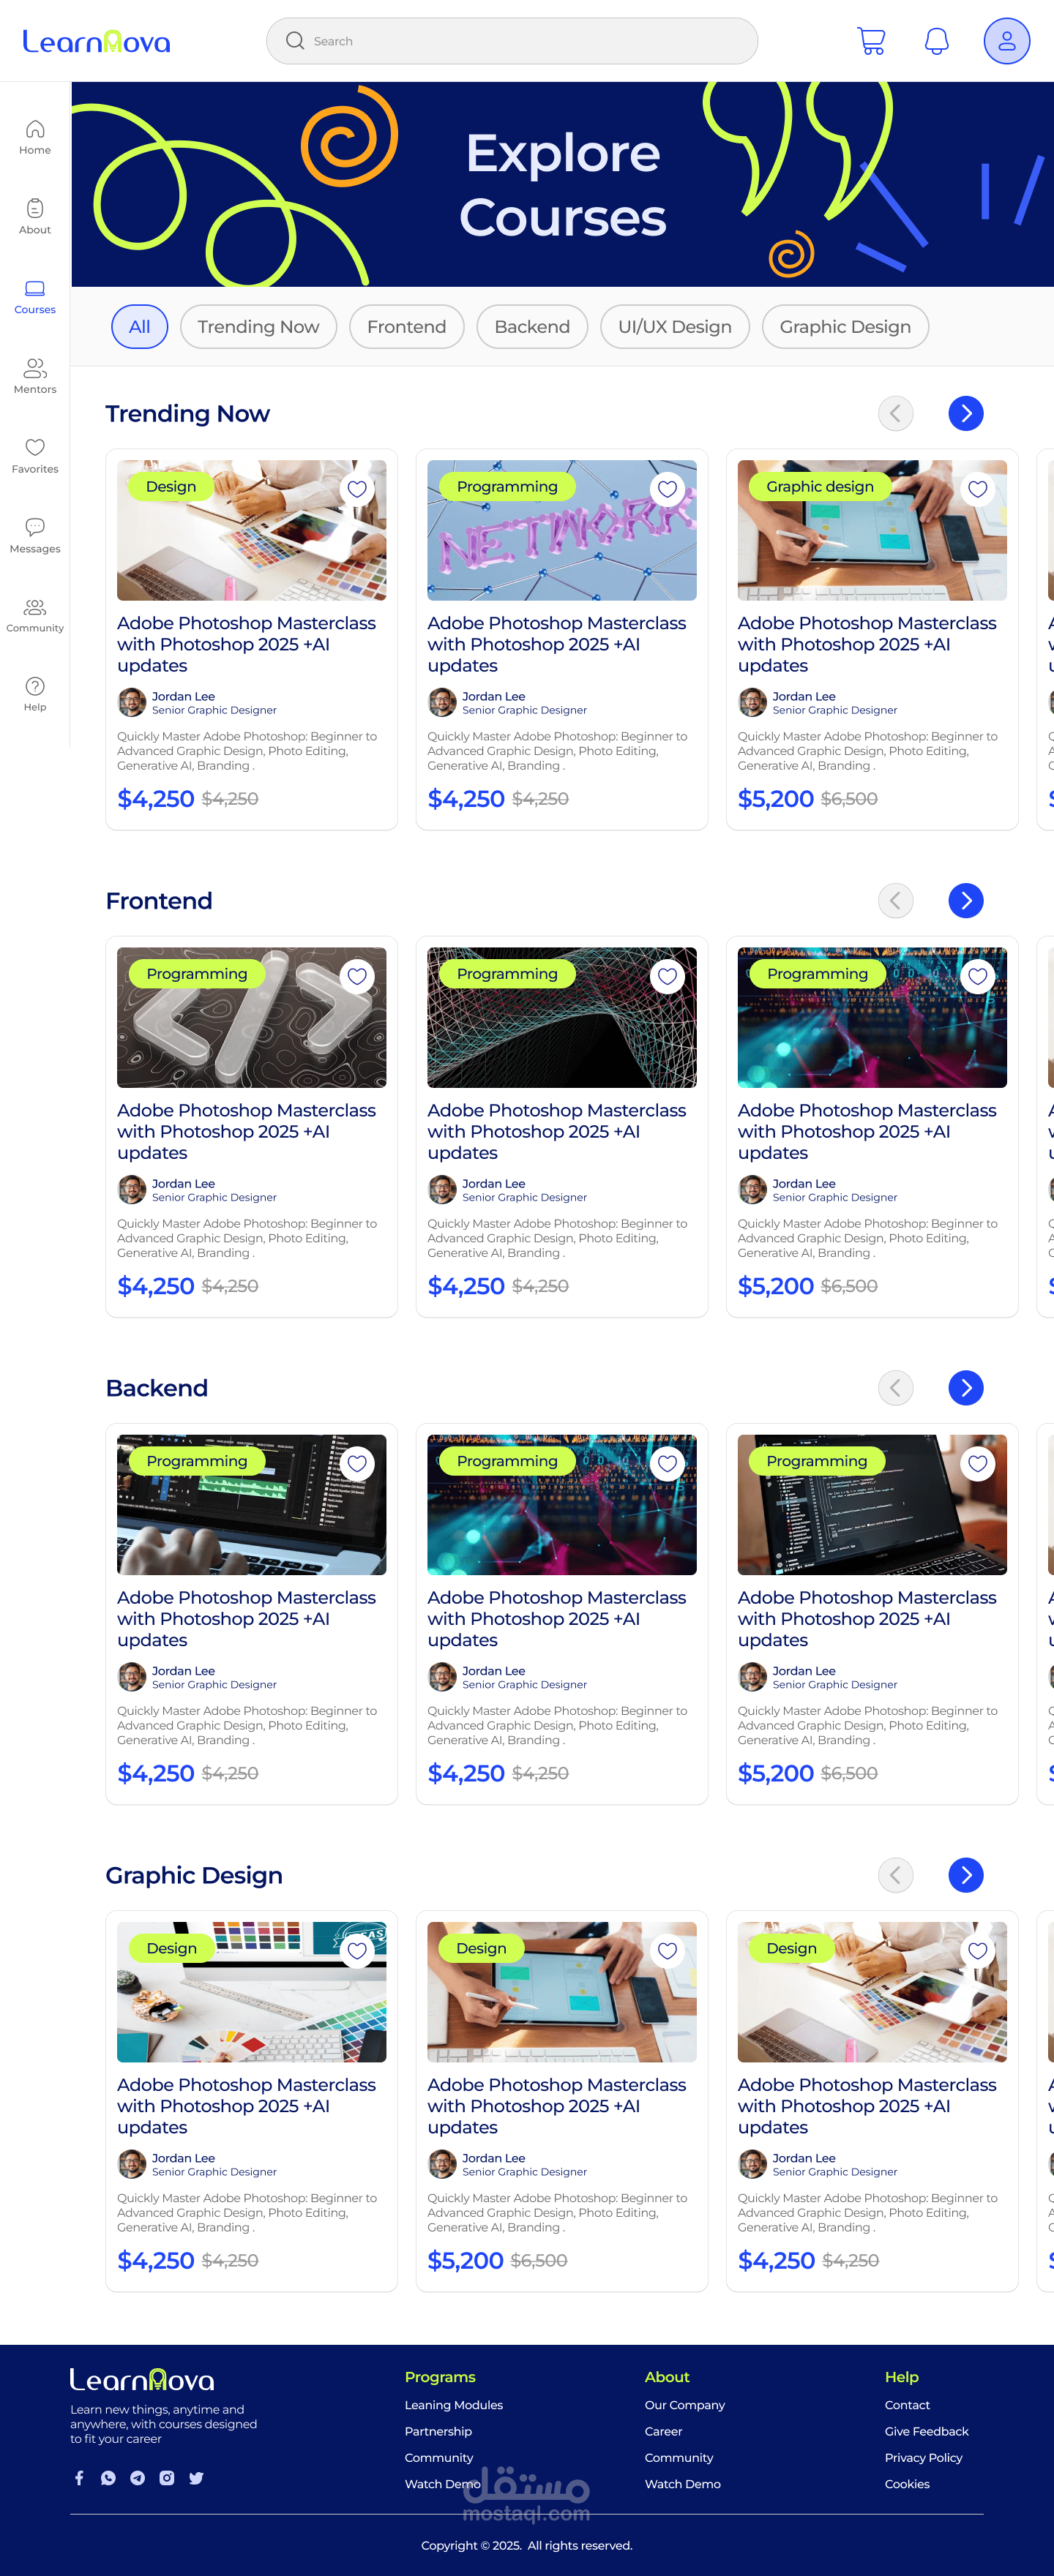Show previous courses in Graphic Design carousel
This screenshot has width=1054, height=2576.
tap(895, 1874)
